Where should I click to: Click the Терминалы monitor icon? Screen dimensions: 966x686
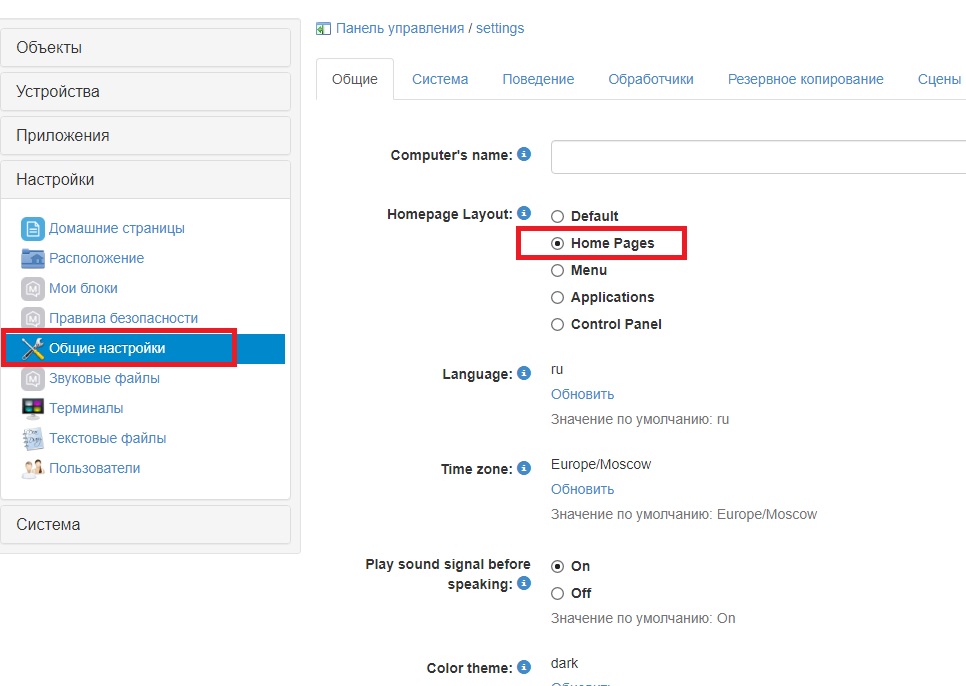point(33,408)
